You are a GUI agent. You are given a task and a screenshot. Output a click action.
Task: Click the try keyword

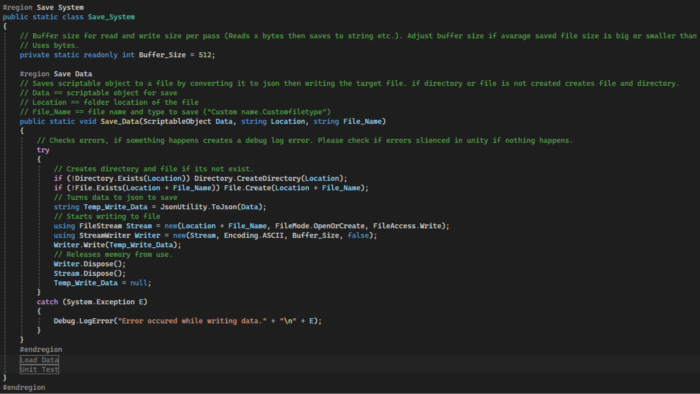(x=43, y=150)
